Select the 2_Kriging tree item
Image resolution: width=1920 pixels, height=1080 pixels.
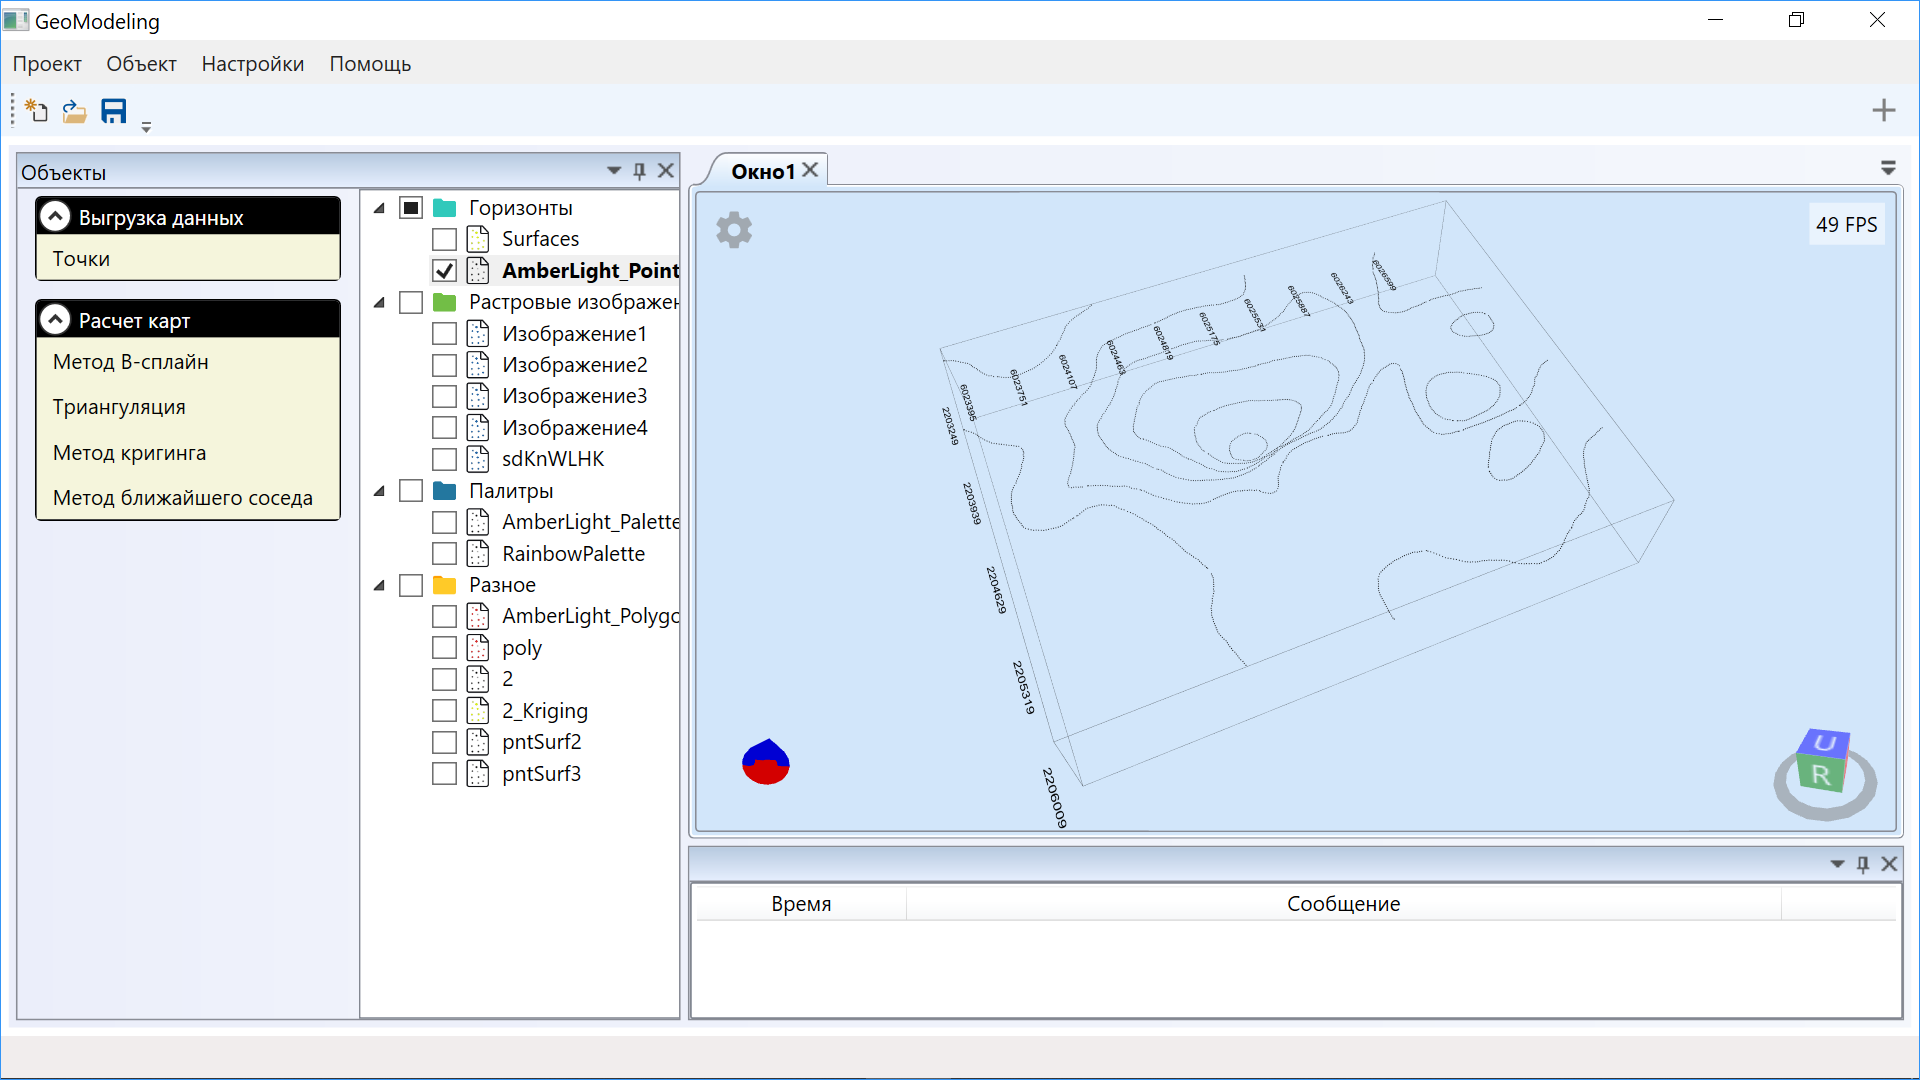tap(544, 711)
